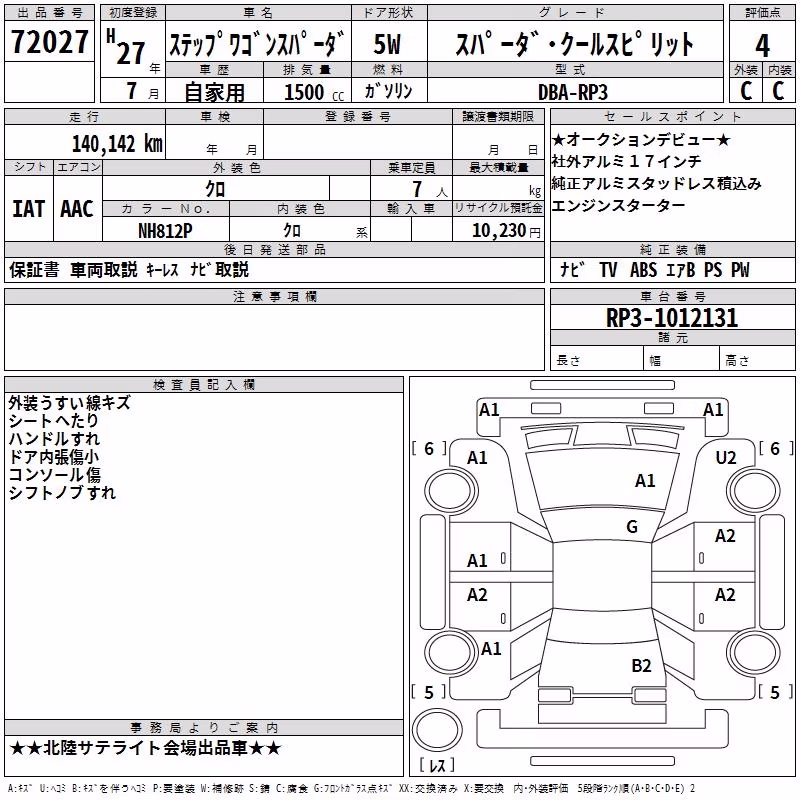Click PS in genuine equipment
Screen dimensions: 800x800
tap(713, 269)
